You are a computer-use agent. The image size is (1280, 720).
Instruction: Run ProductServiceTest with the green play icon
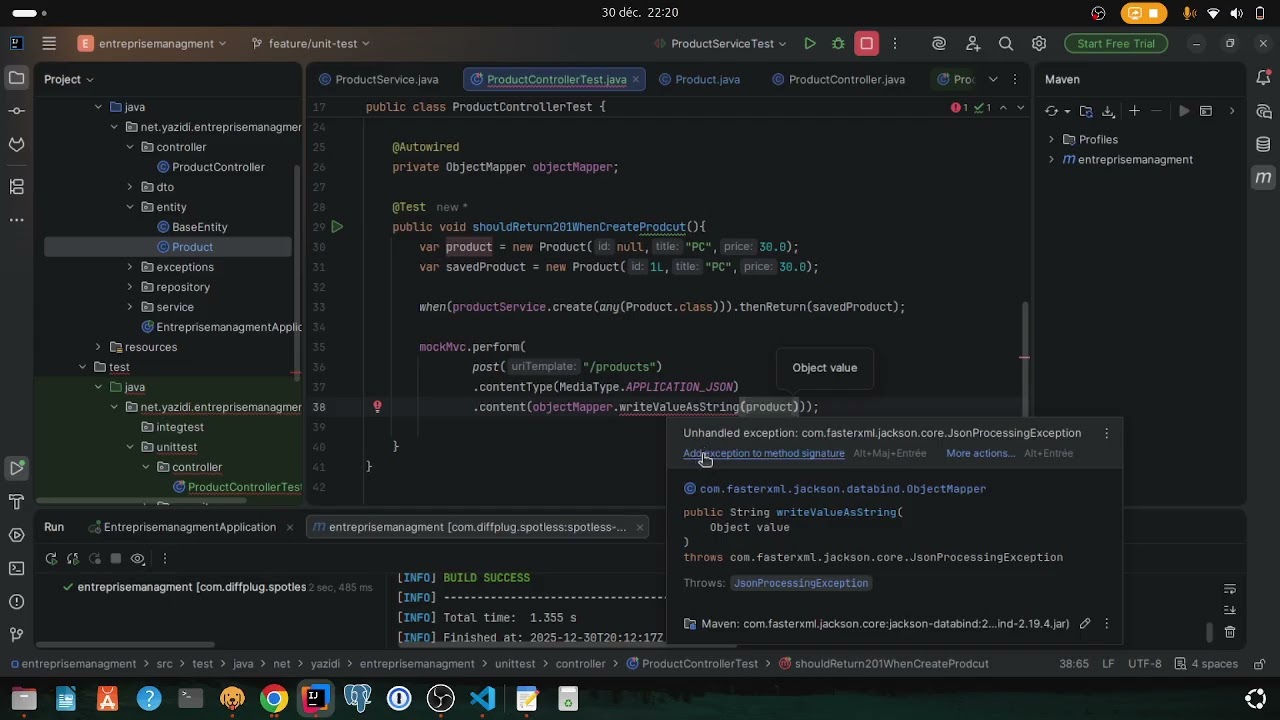tap(810, 43)
